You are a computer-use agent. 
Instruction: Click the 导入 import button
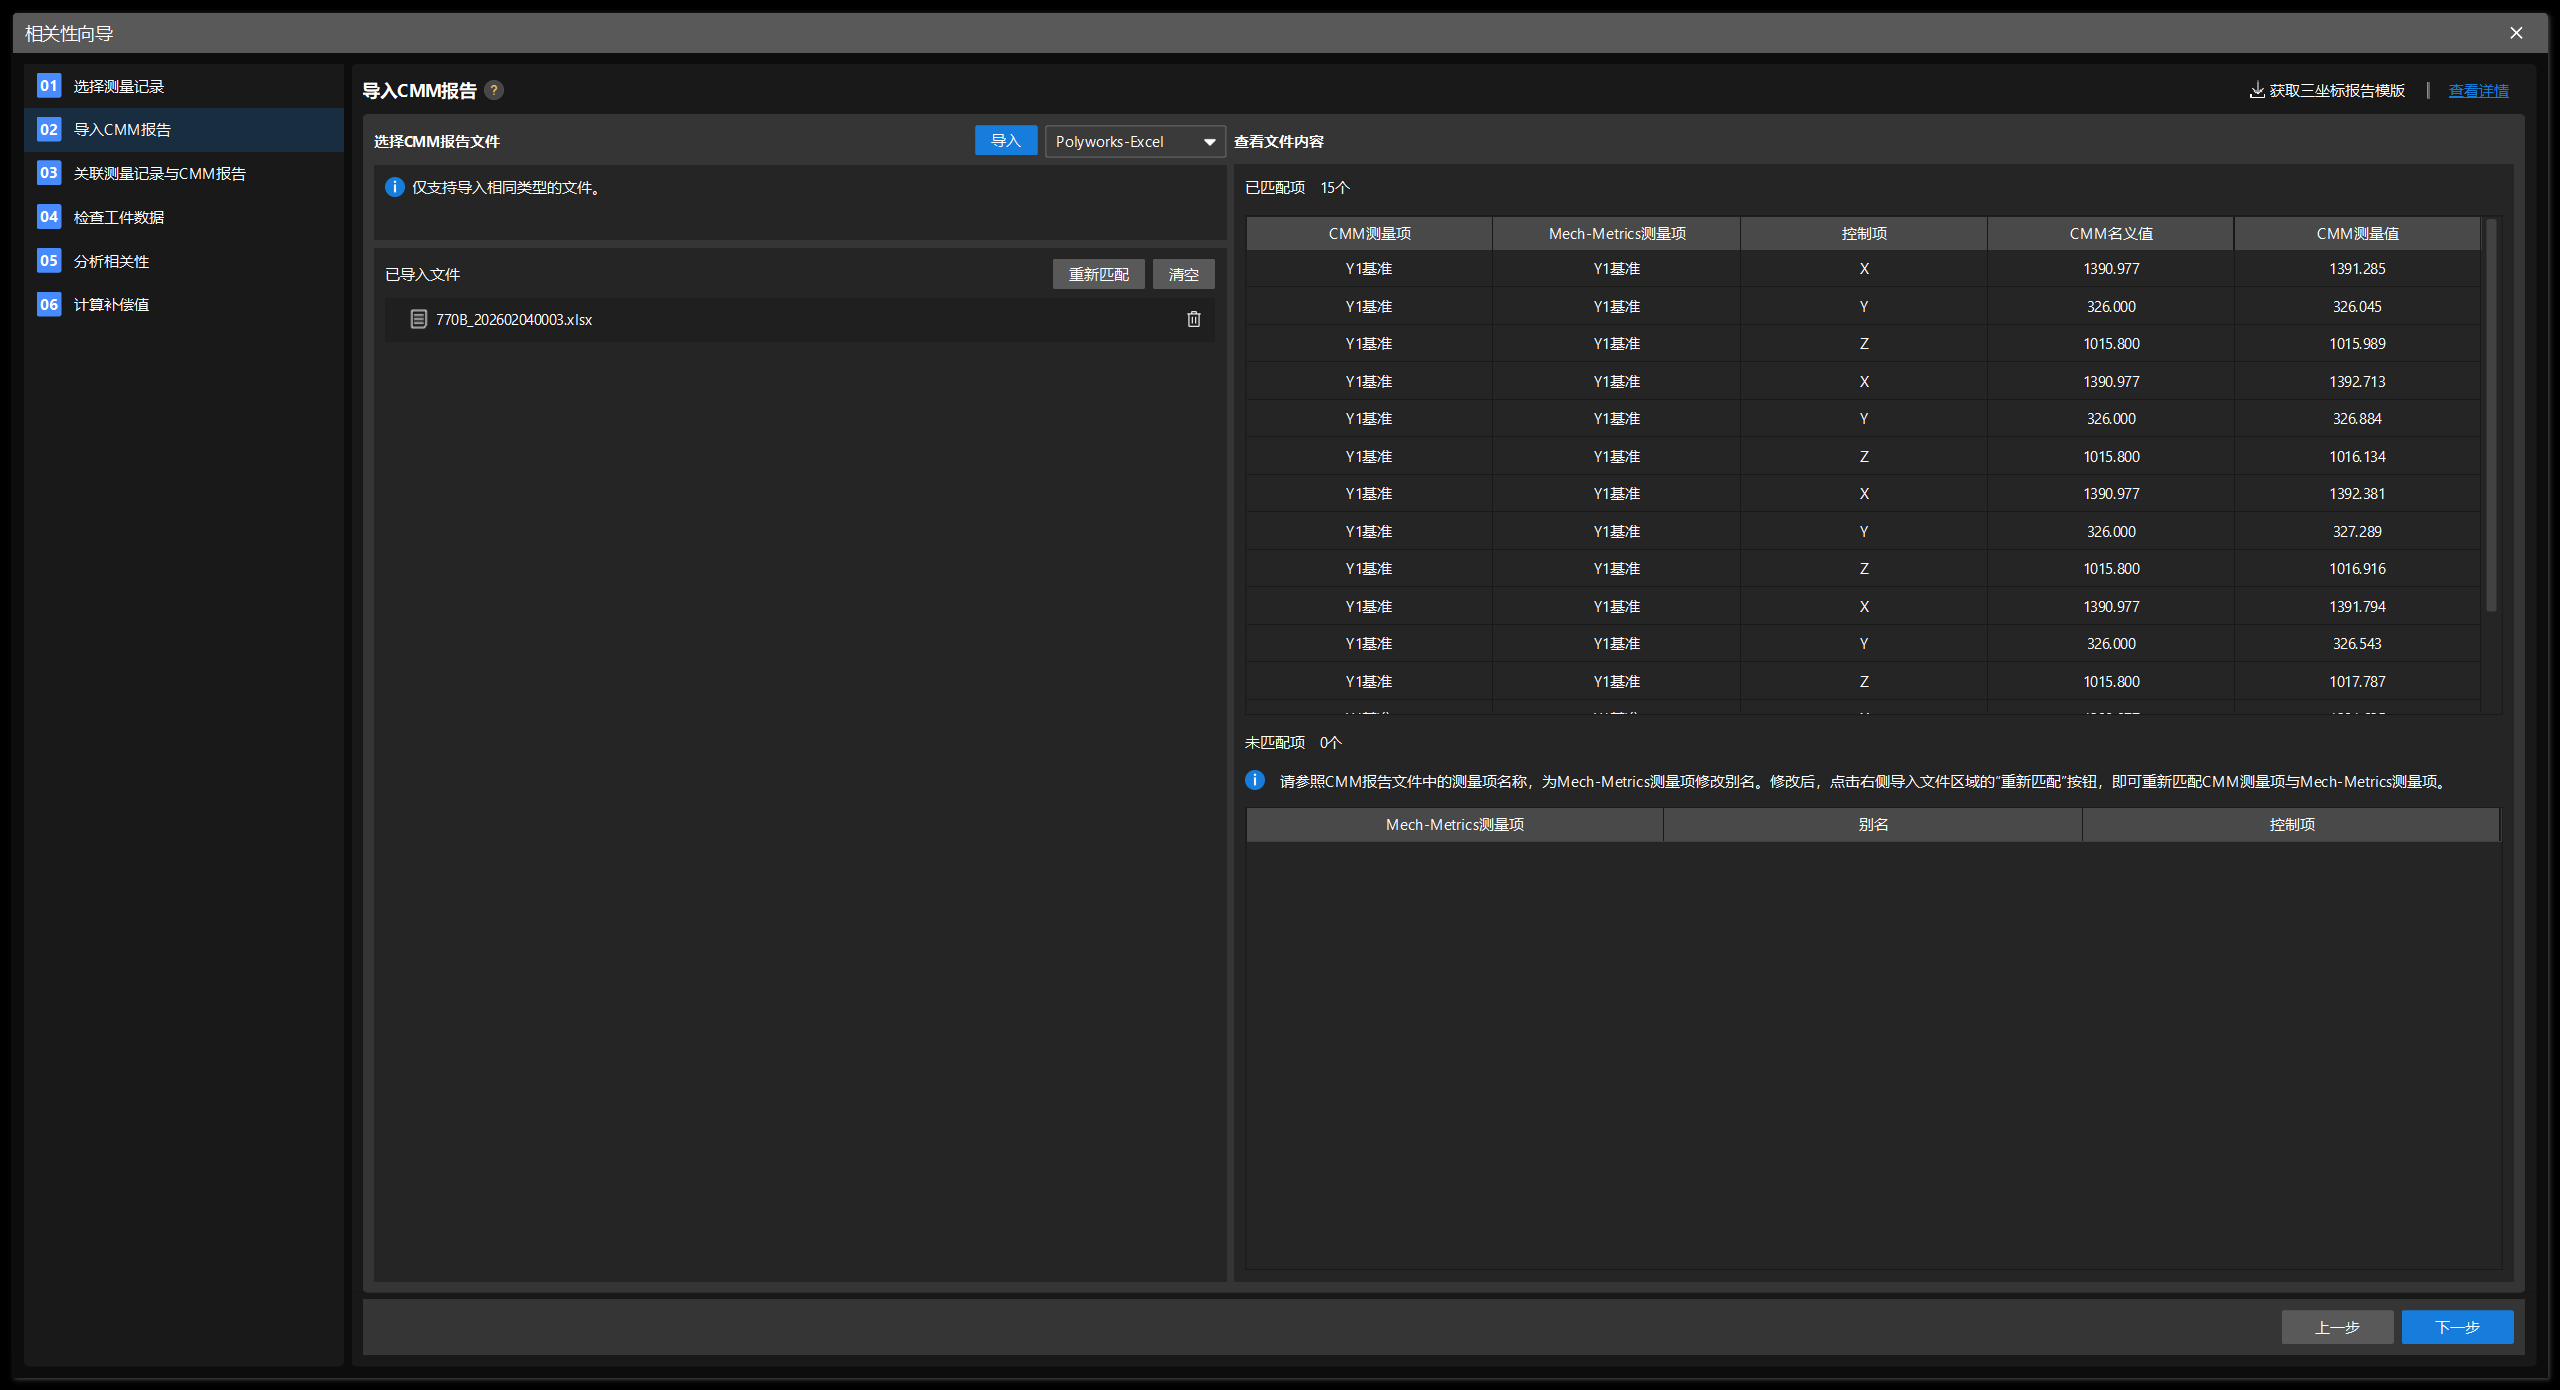click(1005, 140)
